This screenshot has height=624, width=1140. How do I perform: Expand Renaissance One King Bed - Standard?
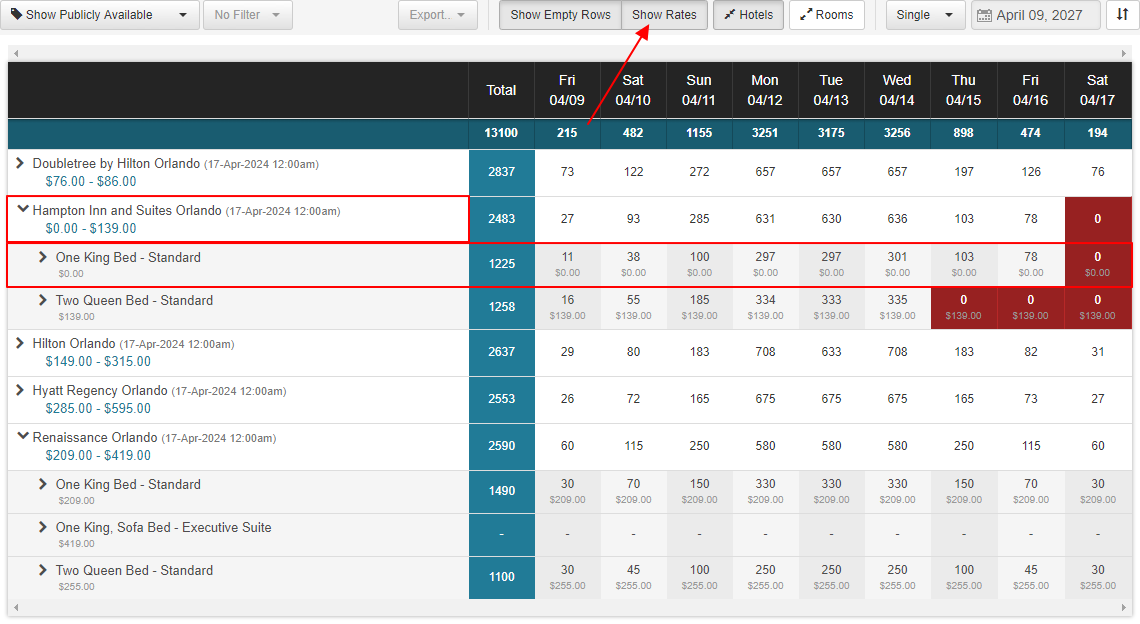(43, 484)
